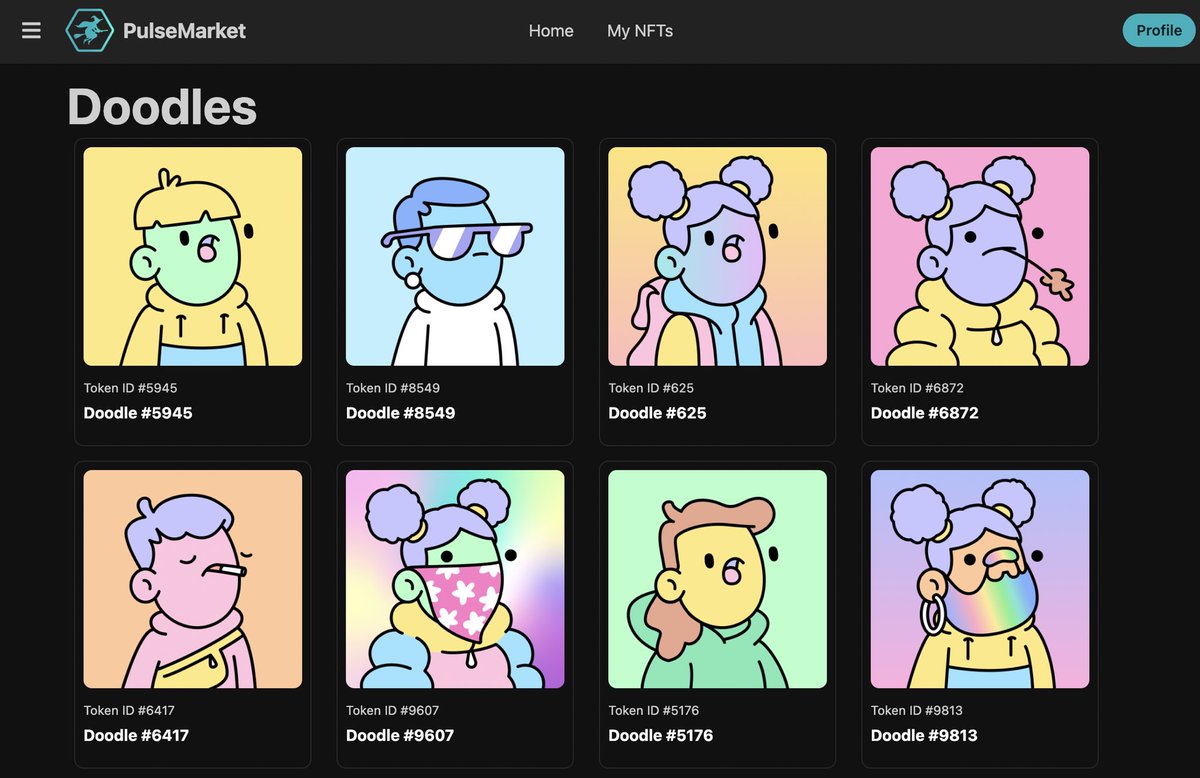This screenshot has height=778, width=1200.
Task: Select the Doodle #6417 title
Action: tap(136, 736)
